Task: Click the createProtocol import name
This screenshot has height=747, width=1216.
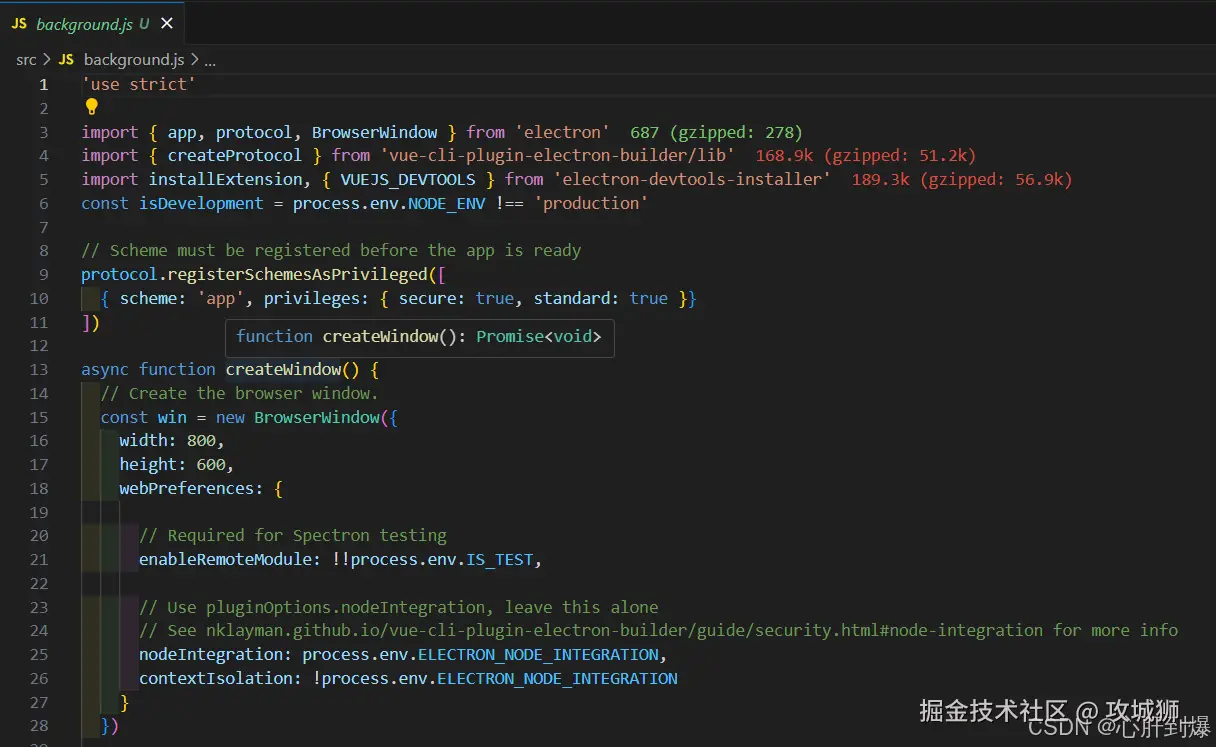Action: coord(234,156)
